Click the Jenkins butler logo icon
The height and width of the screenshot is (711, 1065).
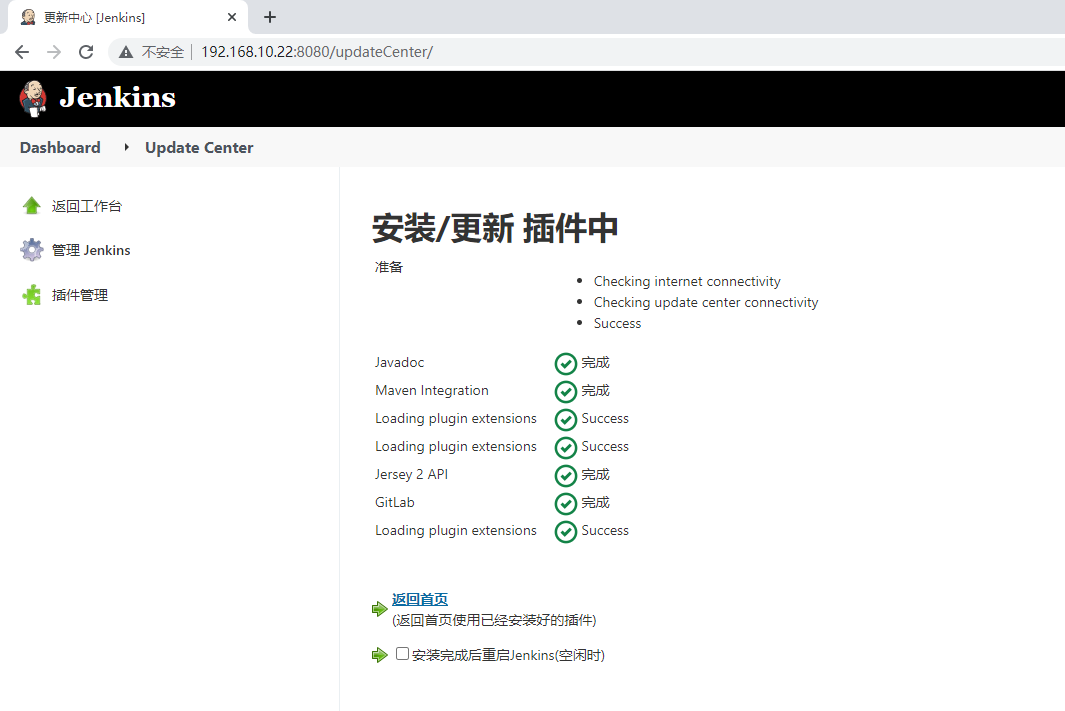point(33,98)
